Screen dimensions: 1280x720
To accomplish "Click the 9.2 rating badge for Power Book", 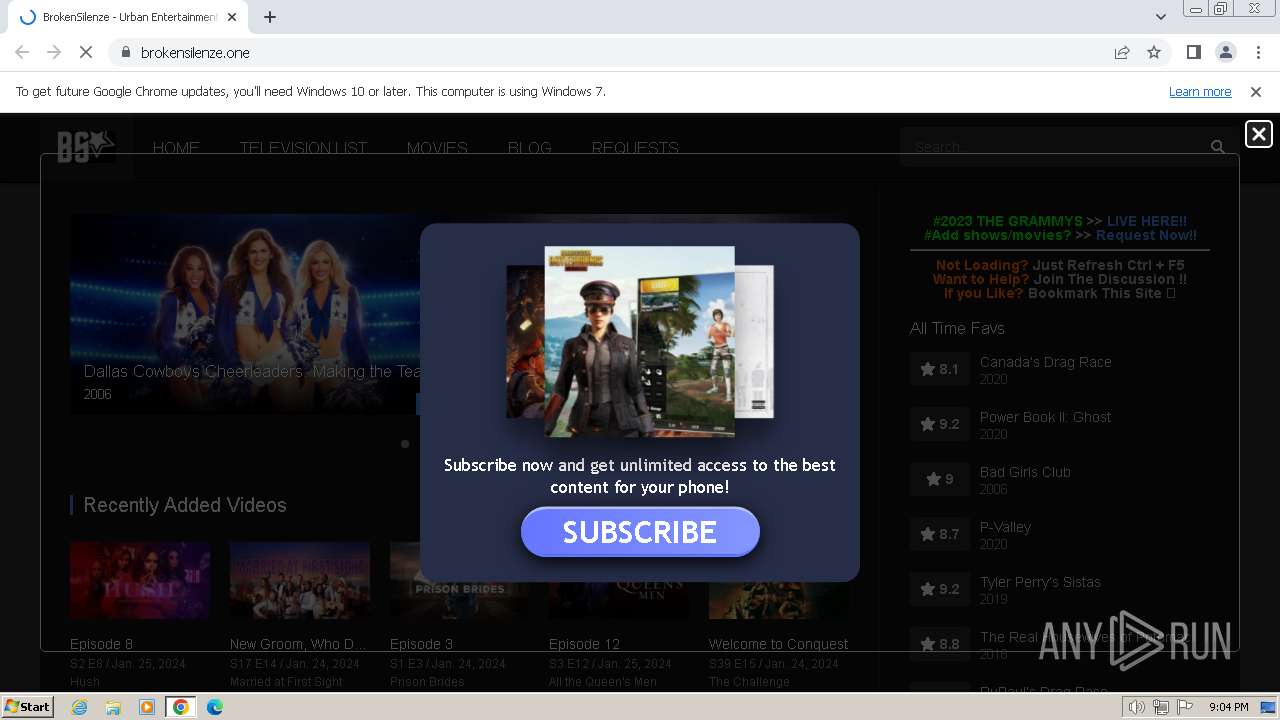I will [939, 424].
